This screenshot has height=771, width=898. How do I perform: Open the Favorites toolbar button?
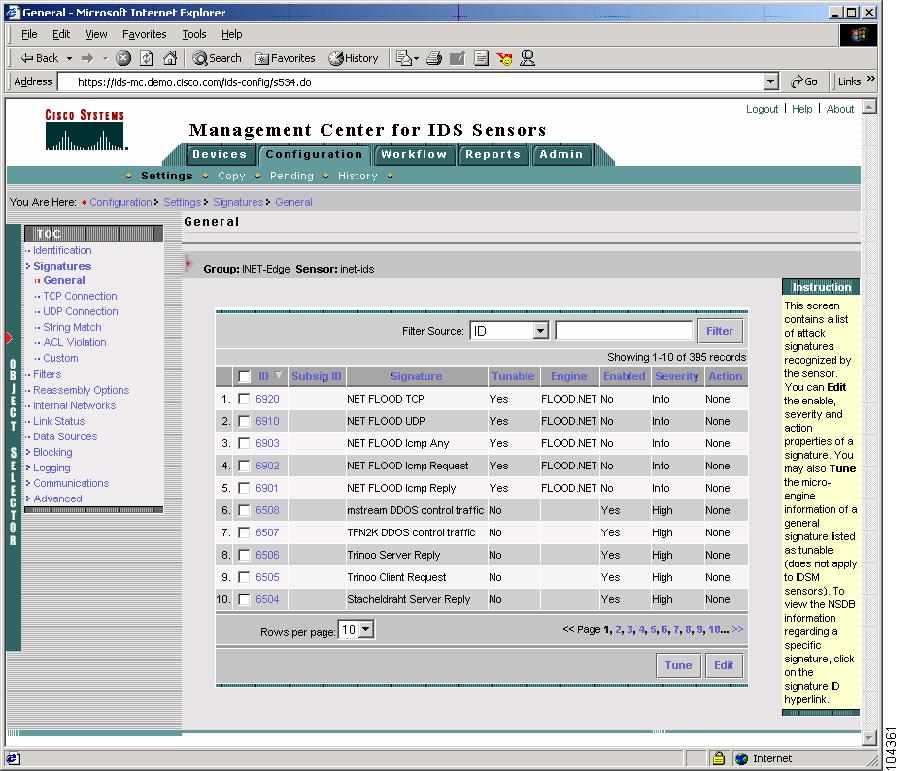pyautogui.click(x=285, y=58)
